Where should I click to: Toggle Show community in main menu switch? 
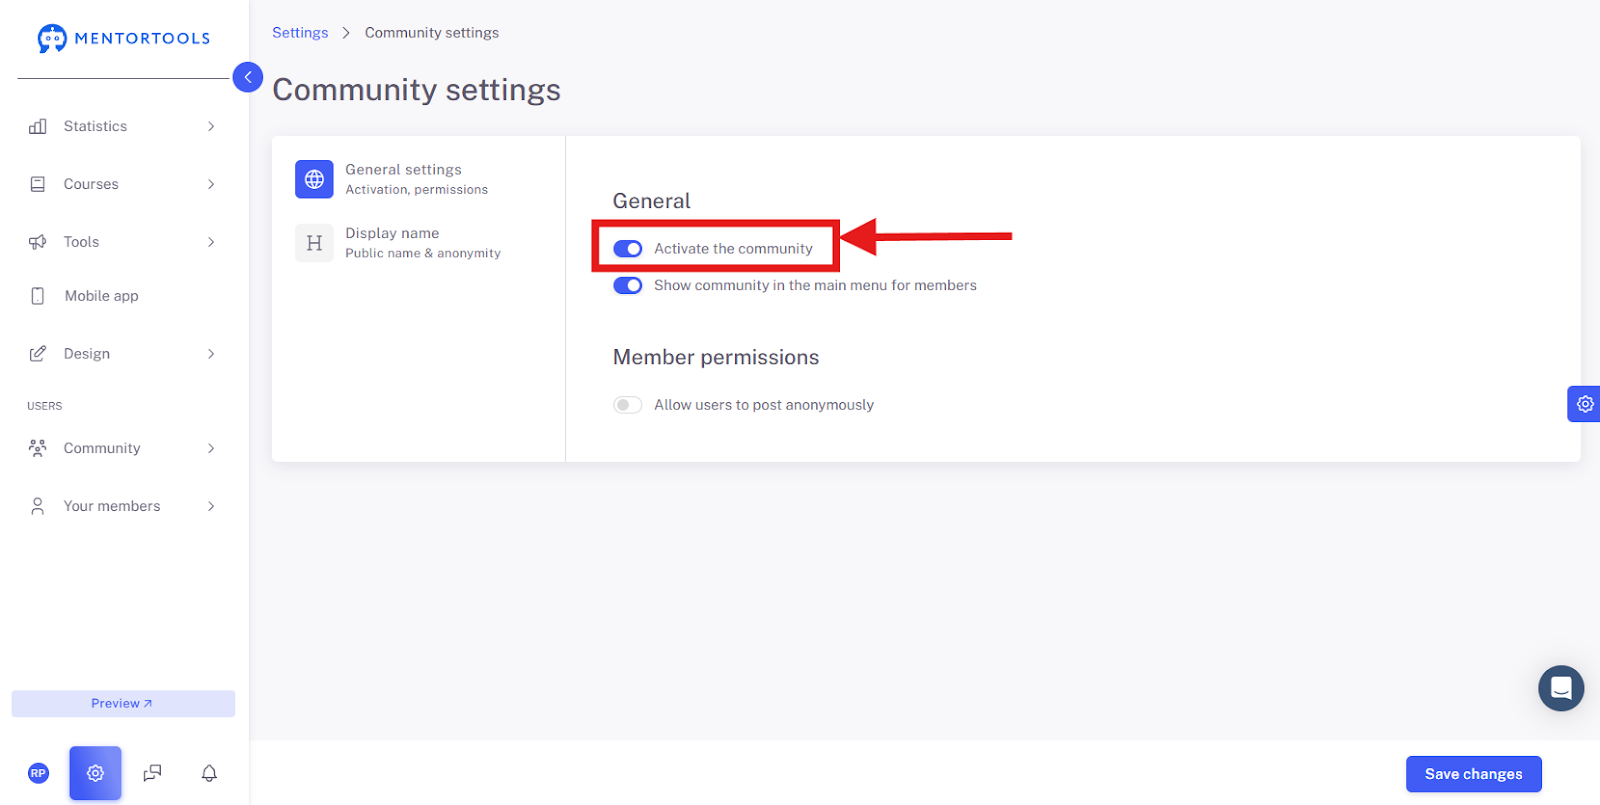coord(628,285)
